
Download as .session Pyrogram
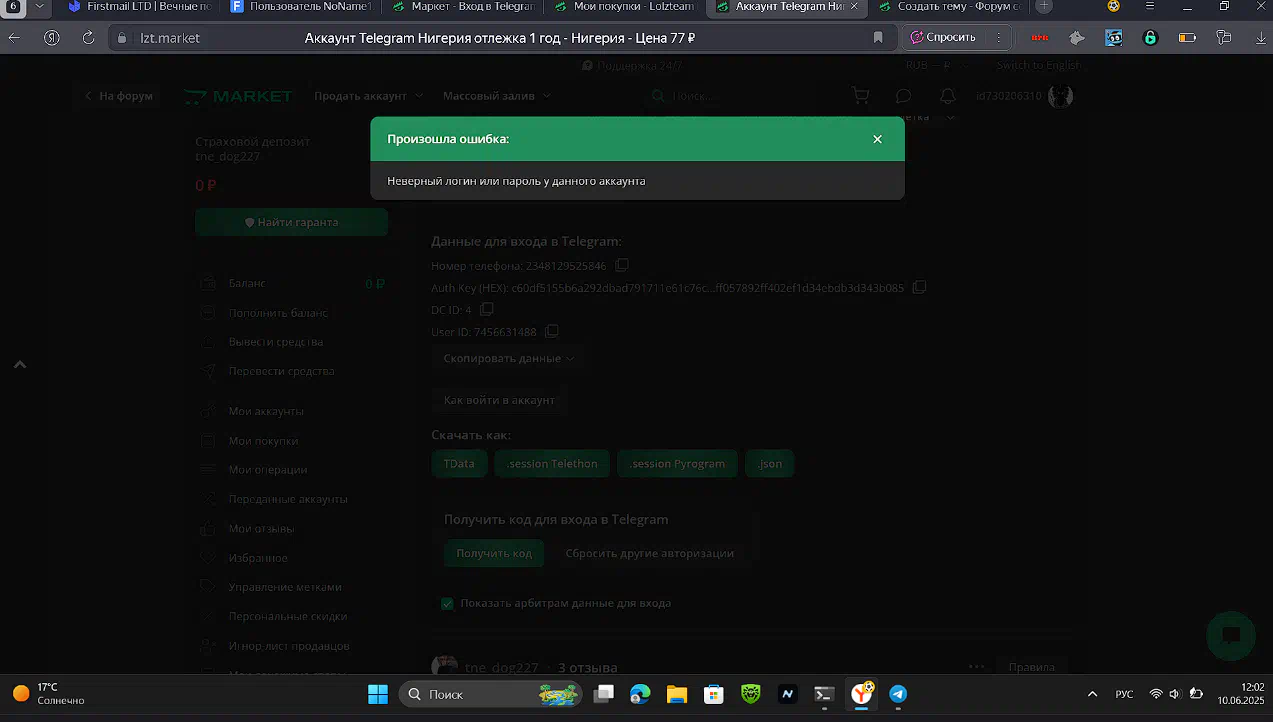(678, 464)
